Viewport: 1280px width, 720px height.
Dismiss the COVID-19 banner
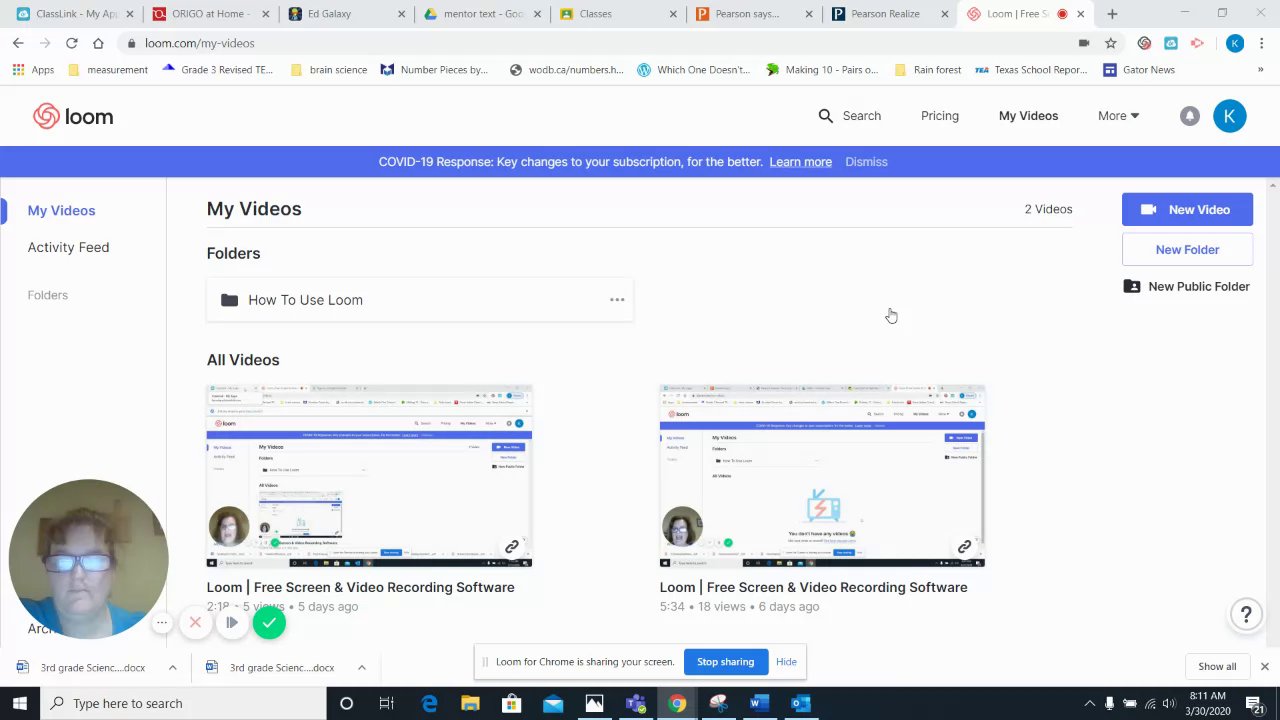tap(866, 162)
